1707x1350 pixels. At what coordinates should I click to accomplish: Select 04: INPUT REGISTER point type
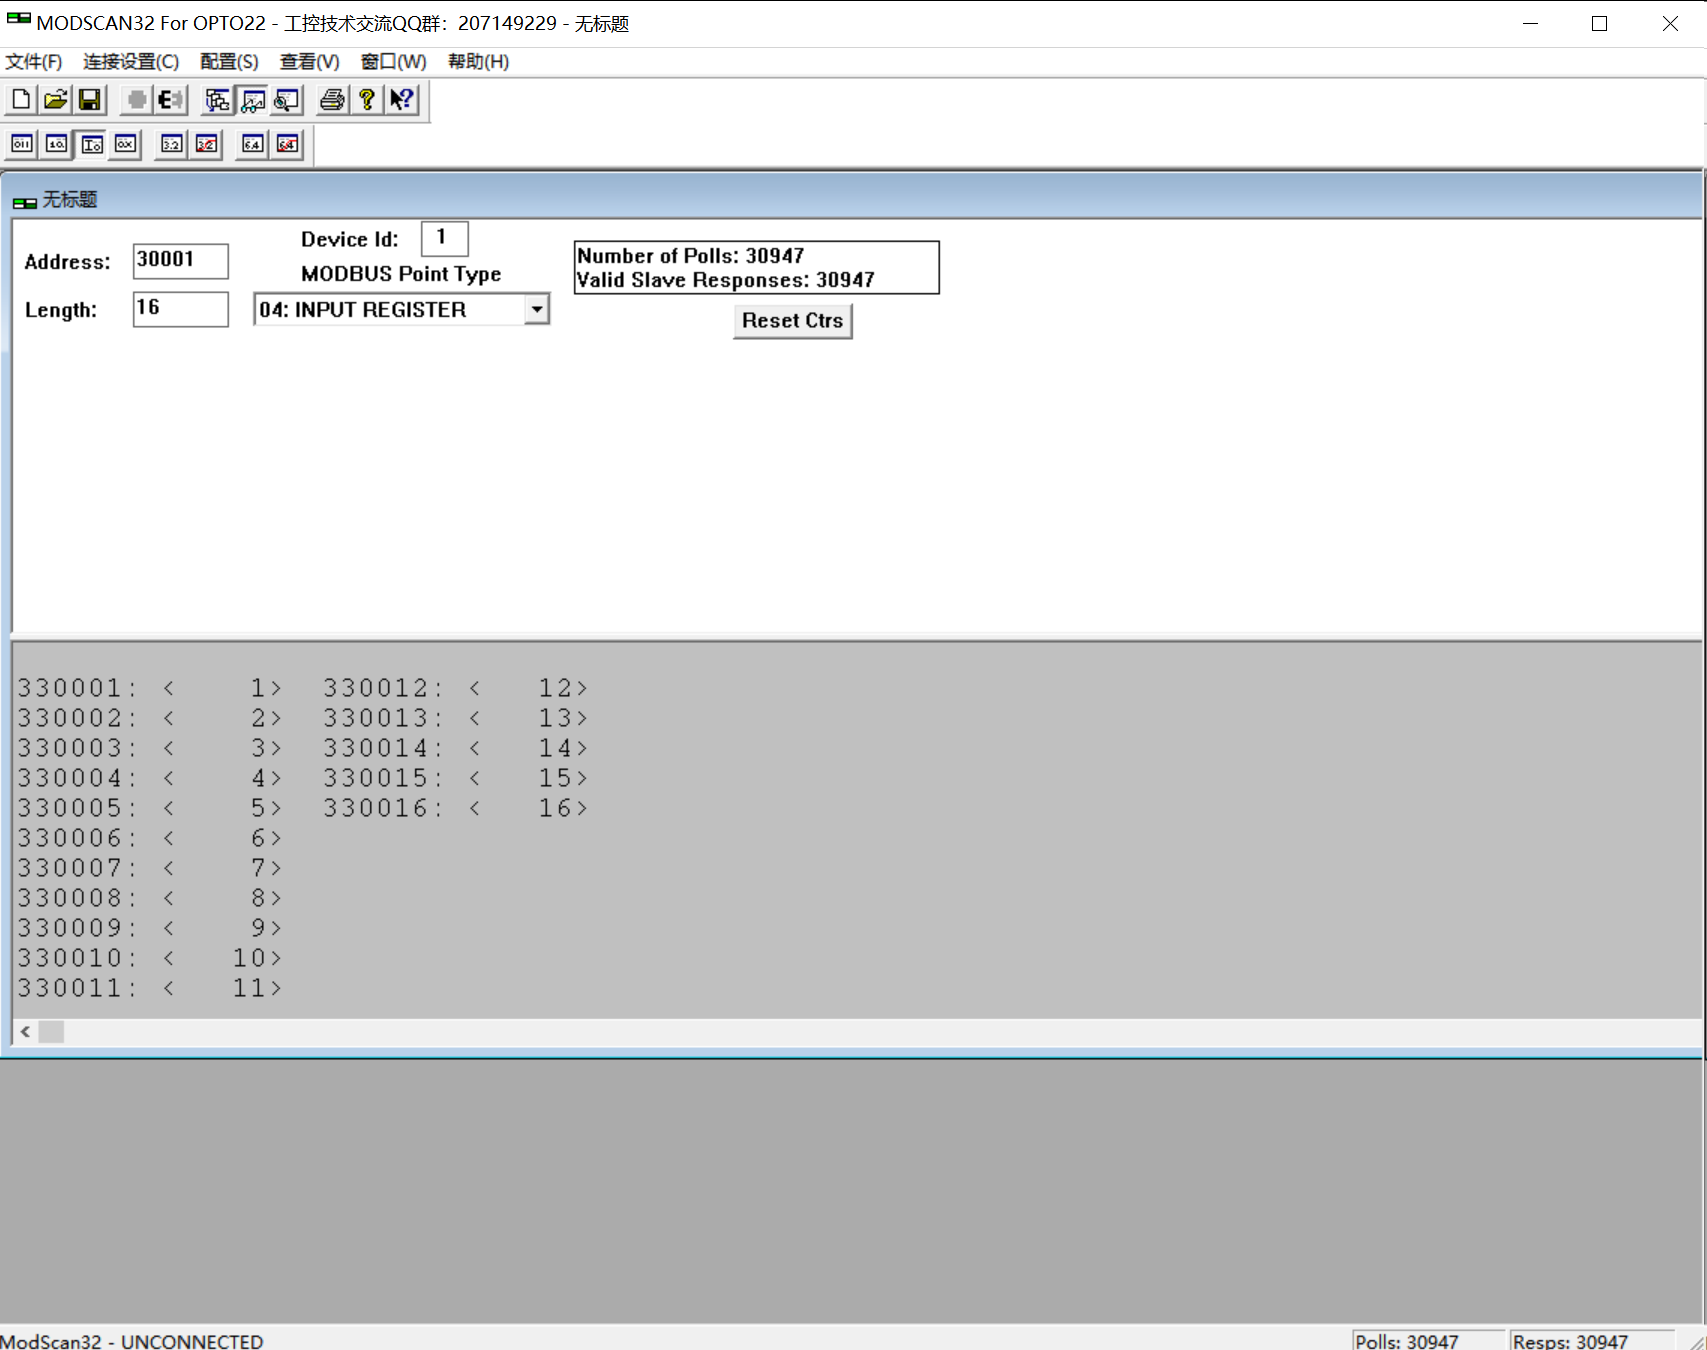(390, 309)
